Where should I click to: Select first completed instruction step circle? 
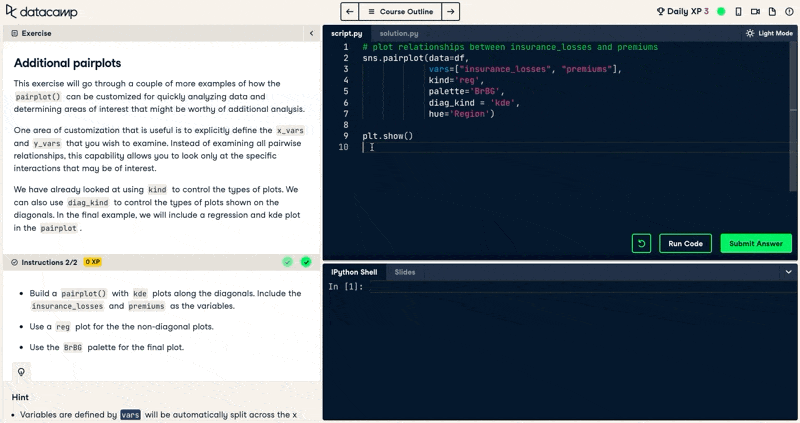[288, 262]
